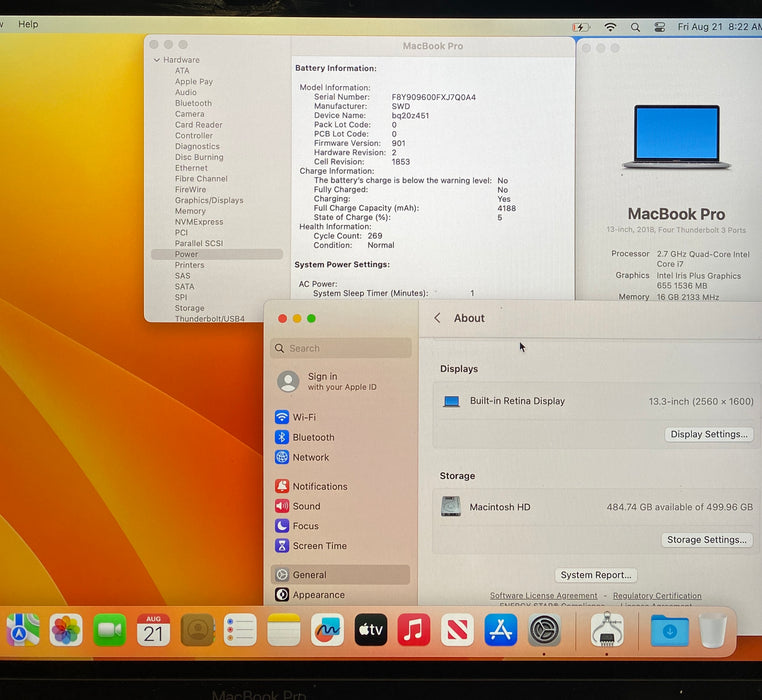
Task: Select Audio in hardware list
Action: pyautogui.click(x=186, y=92)
